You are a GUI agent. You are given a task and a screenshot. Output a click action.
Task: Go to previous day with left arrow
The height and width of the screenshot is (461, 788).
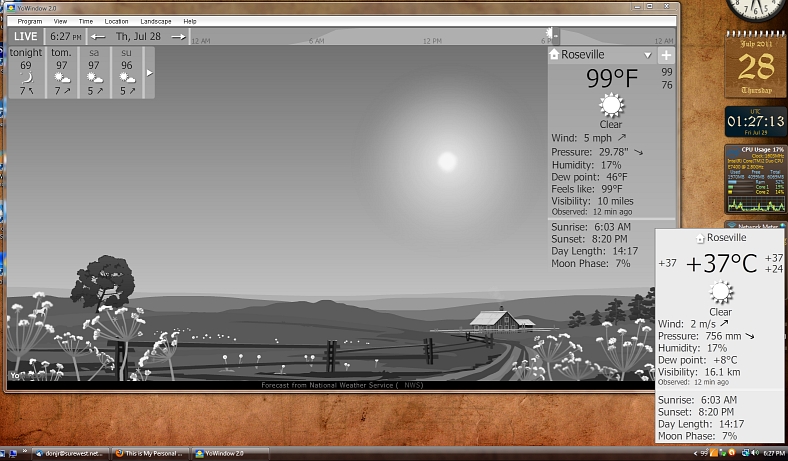point(98,37)
